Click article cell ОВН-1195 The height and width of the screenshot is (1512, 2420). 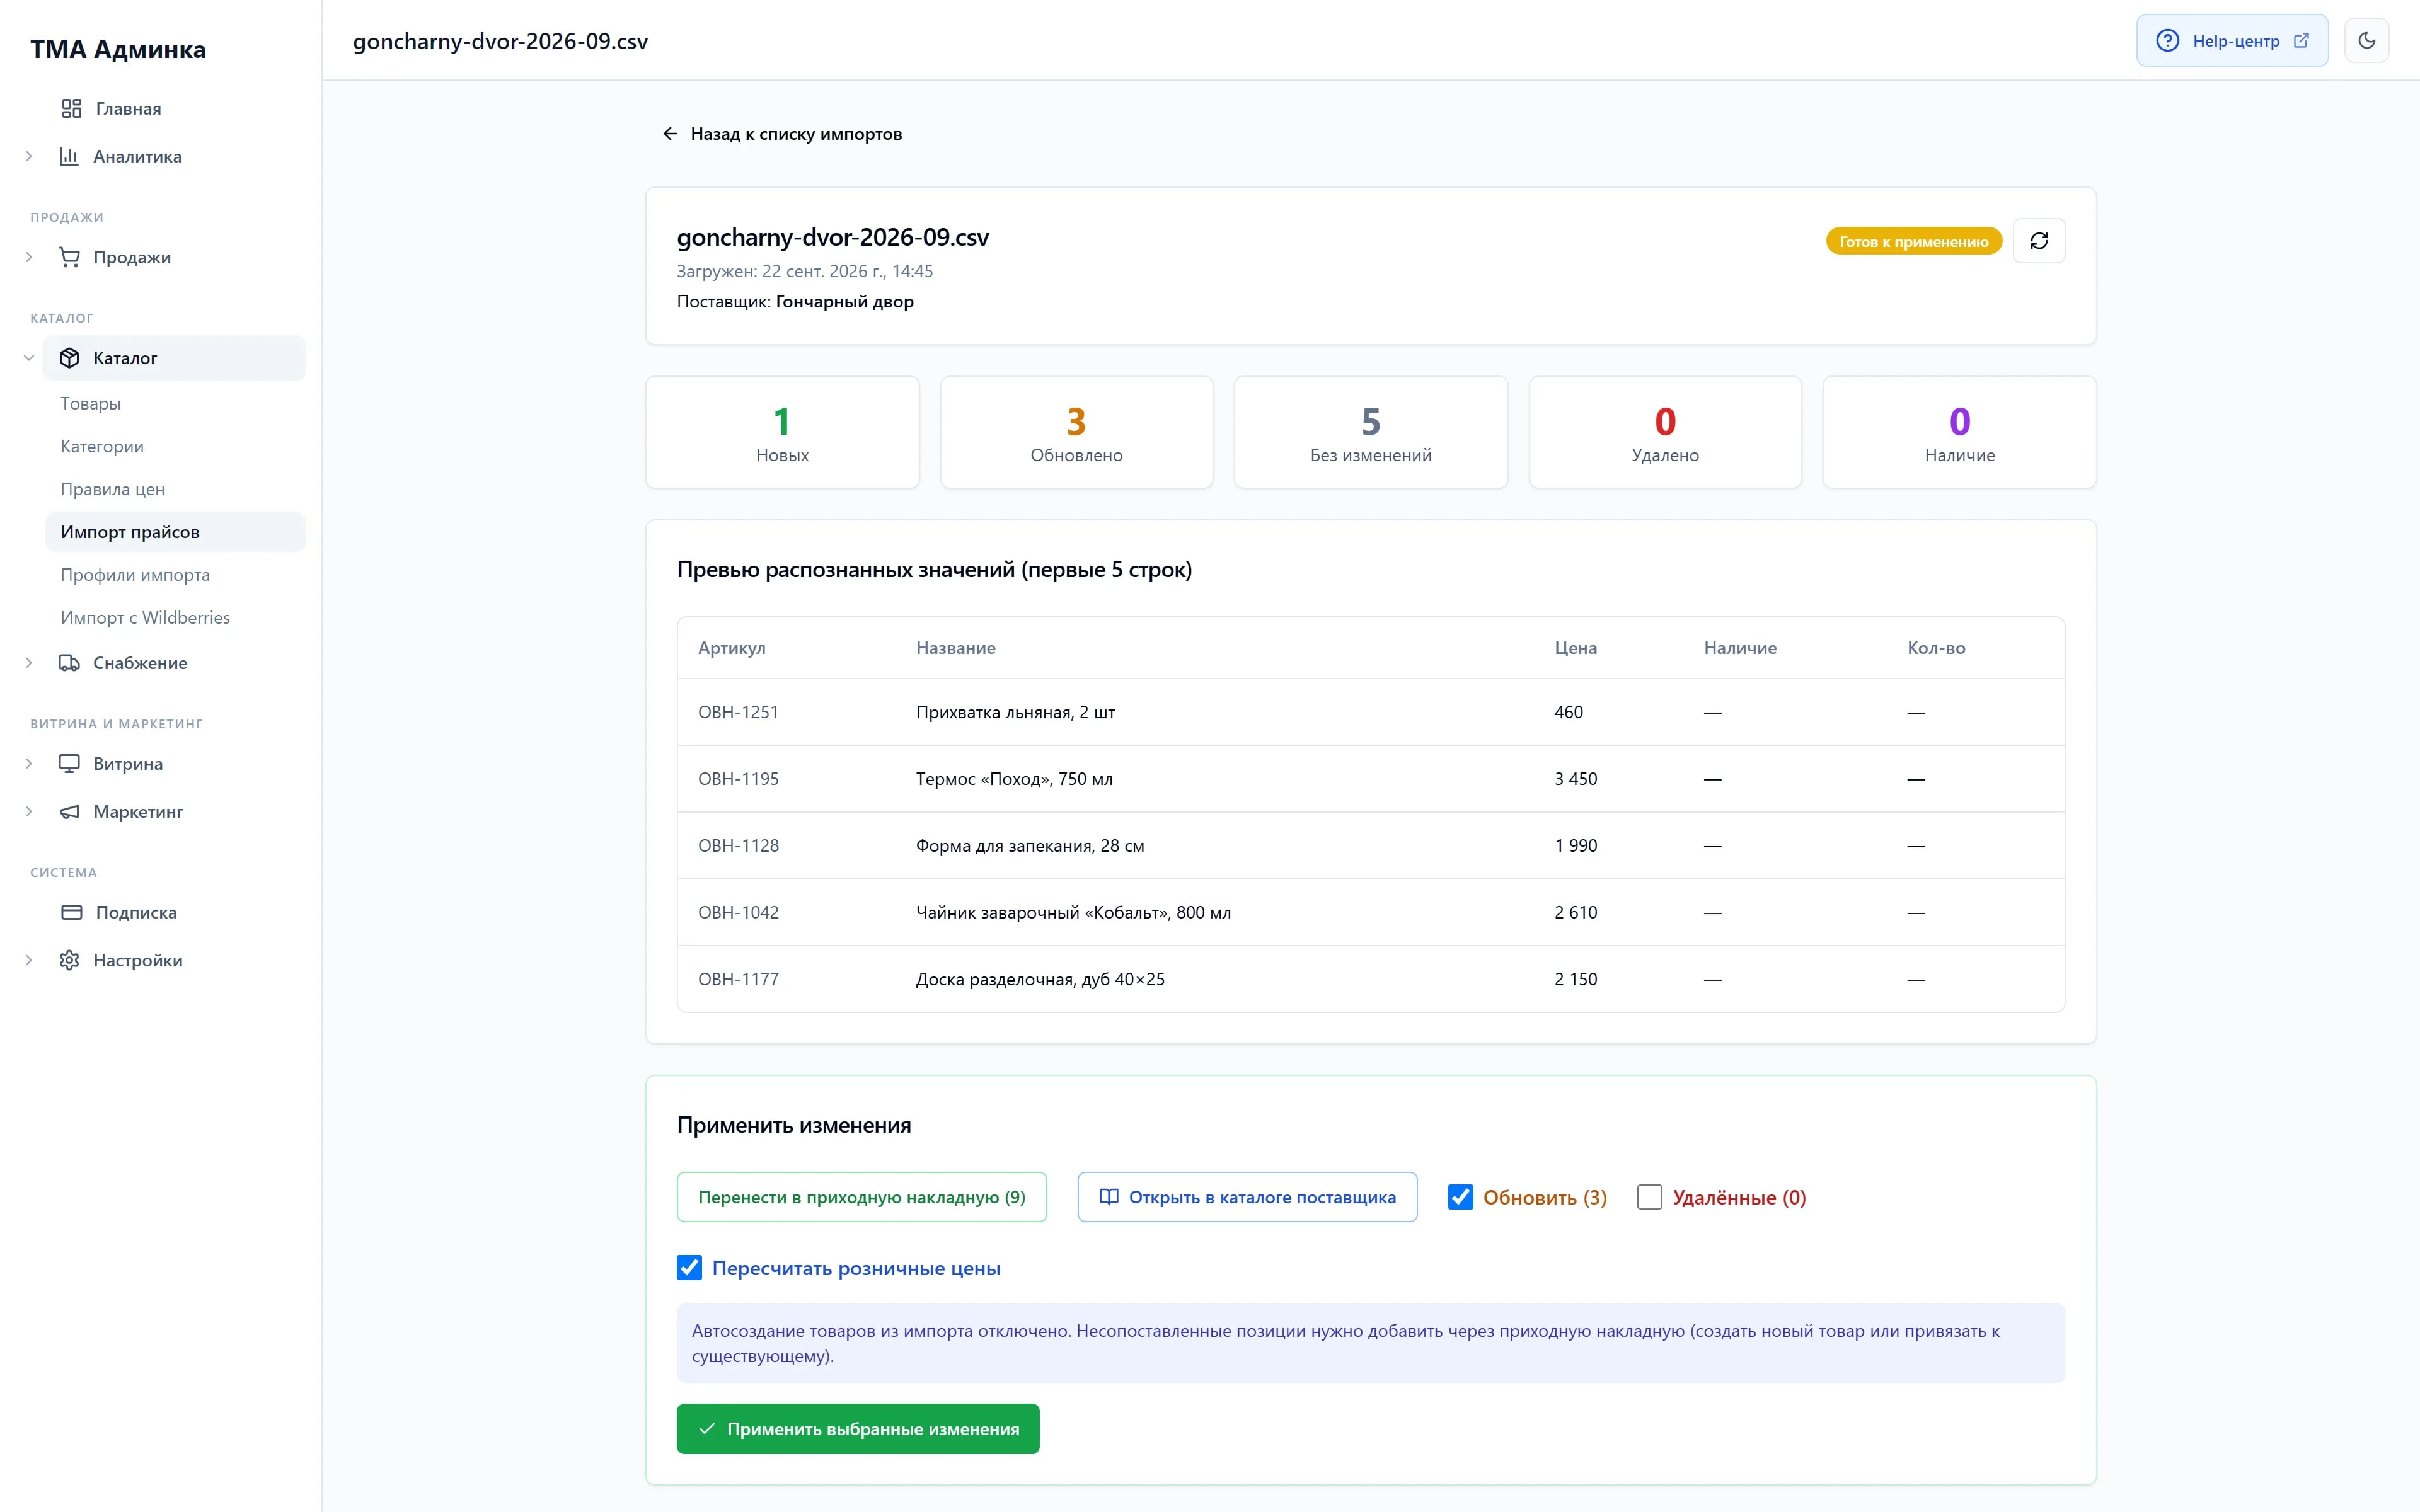tap(738, 779)
